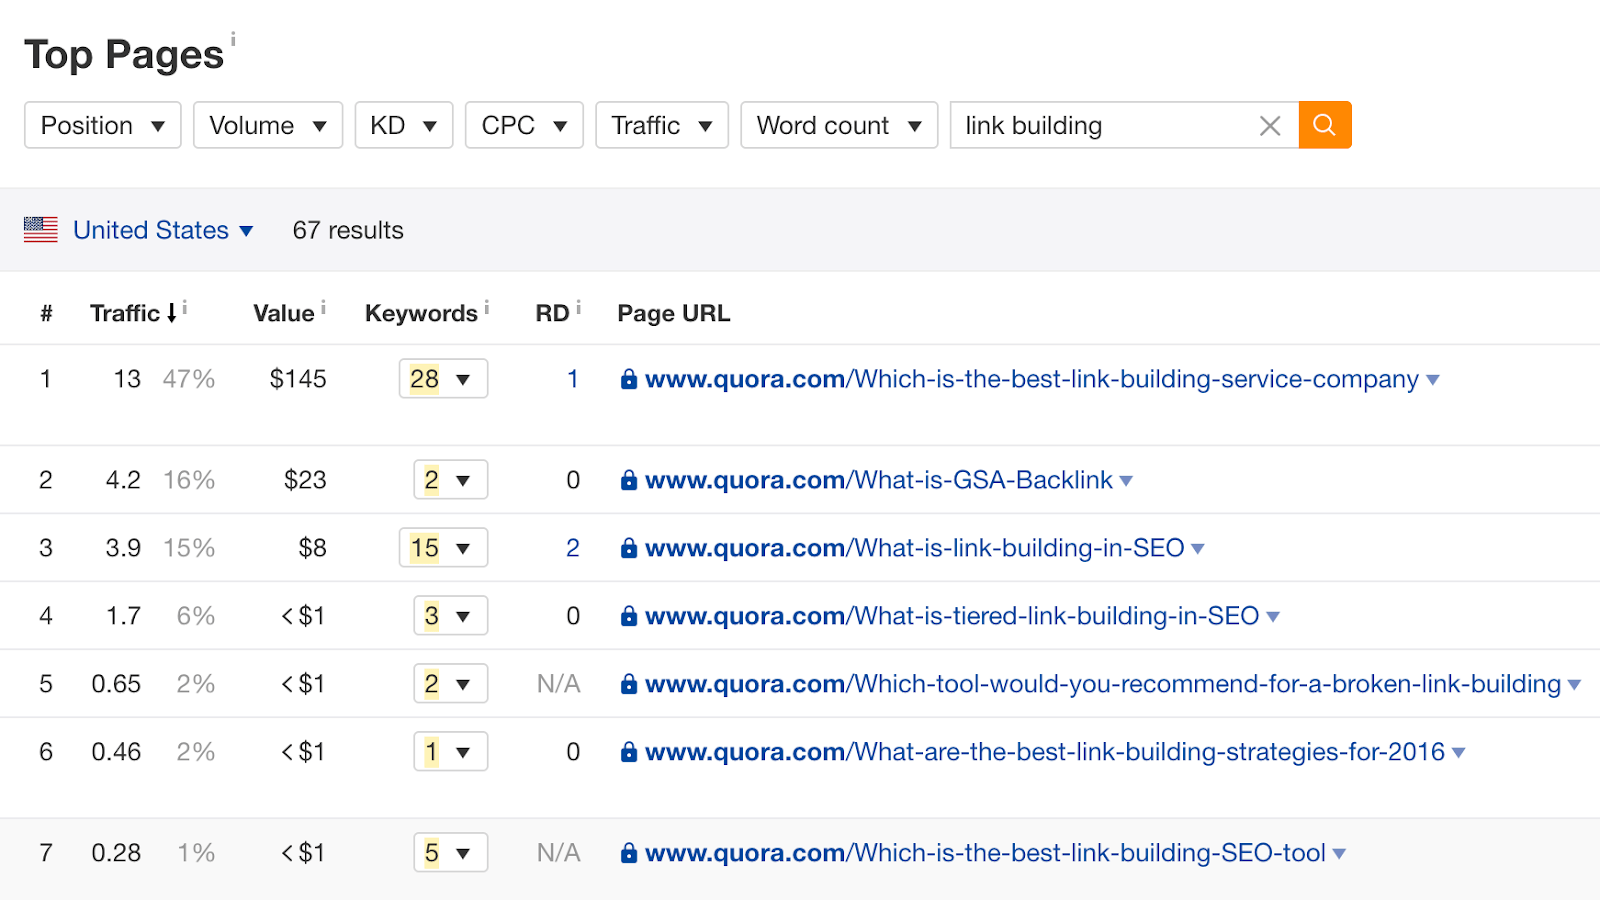The height and width of the screenshot is (900, 1600).
Task: Open arrow menu after What-is-link-building-in-SEO URL
Action: (1198, 549)
